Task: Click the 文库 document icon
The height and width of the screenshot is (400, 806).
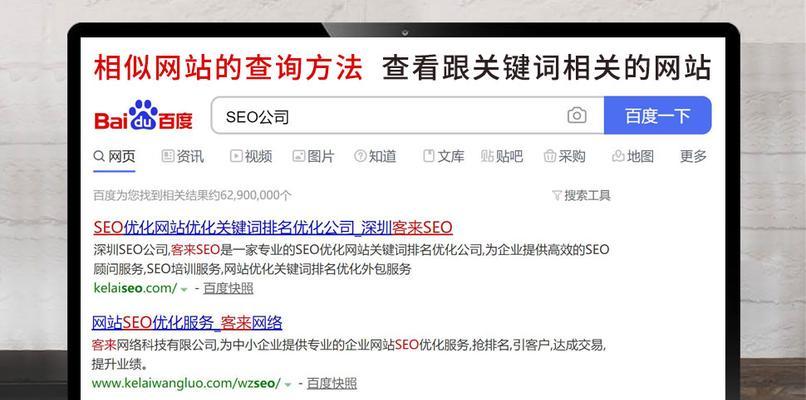Action: click(x=429, y=156)
